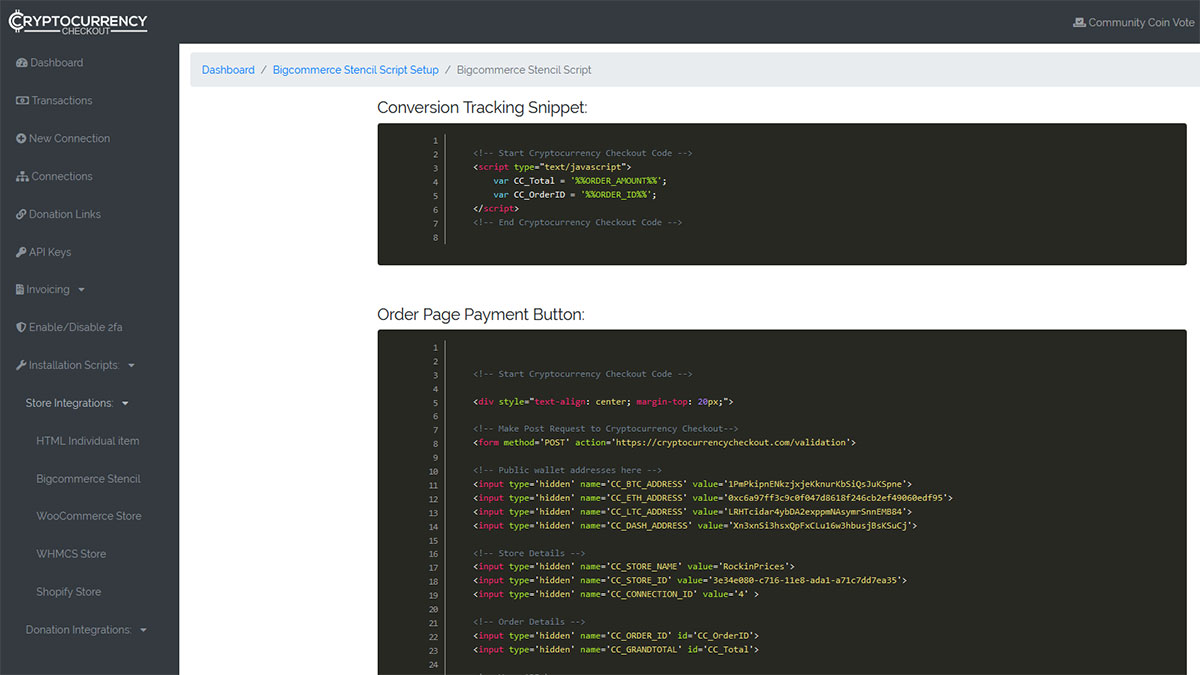
Task: Click the Order Page Payment Button heading
Action: click(x=481, y=315)
